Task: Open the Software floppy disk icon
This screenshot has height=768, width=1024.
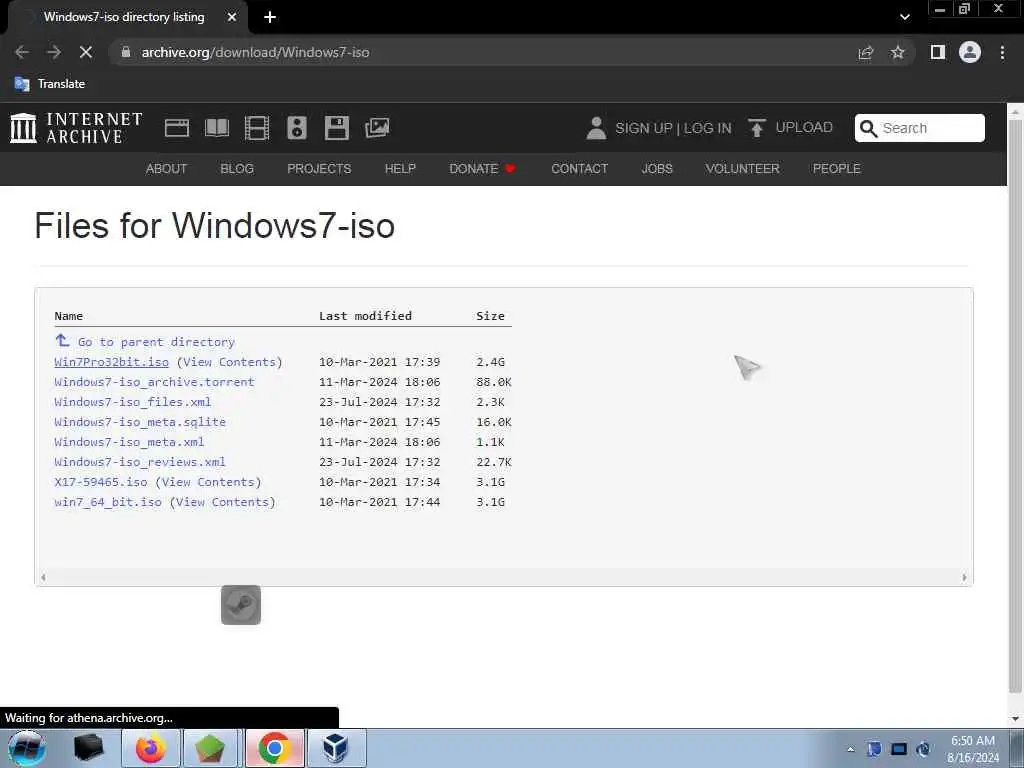Action: coord(337,128)
